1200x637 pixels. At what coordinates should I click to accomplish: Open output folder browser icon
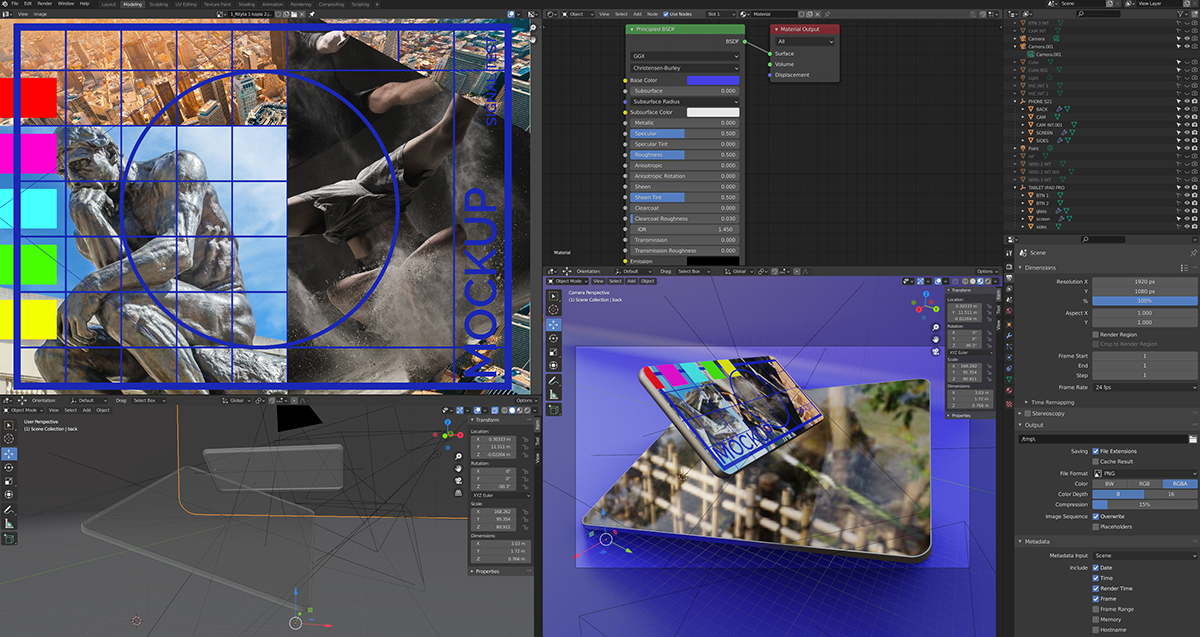pyautogui.click(x=1193, y=439)
